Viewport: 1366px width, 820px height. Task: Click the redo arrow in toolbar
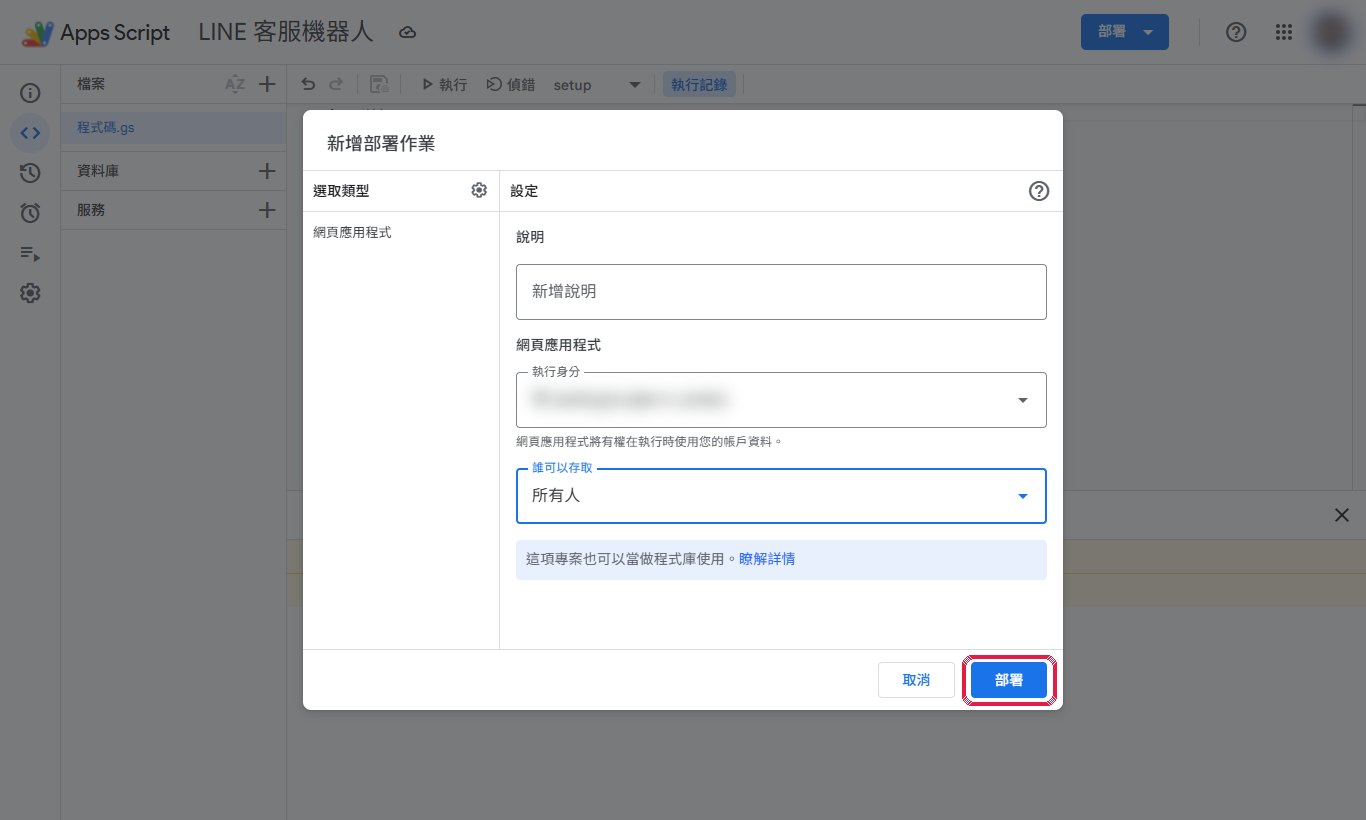pyautogui.click(x=336, y=85)
